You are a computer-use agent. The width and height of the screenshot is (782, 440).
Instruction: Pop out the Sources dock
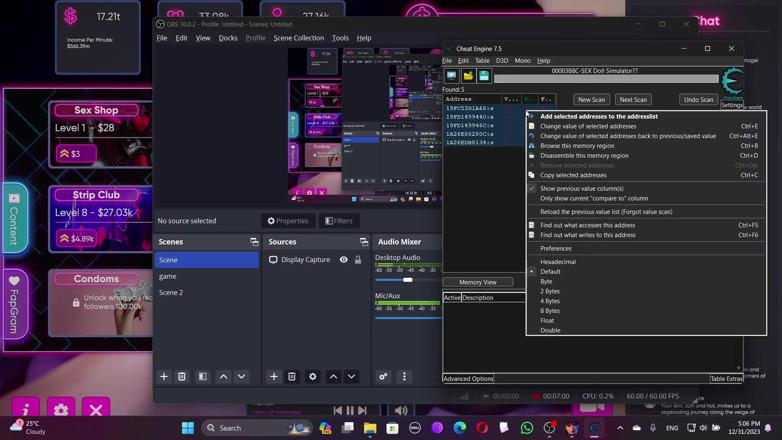(364, 242)
